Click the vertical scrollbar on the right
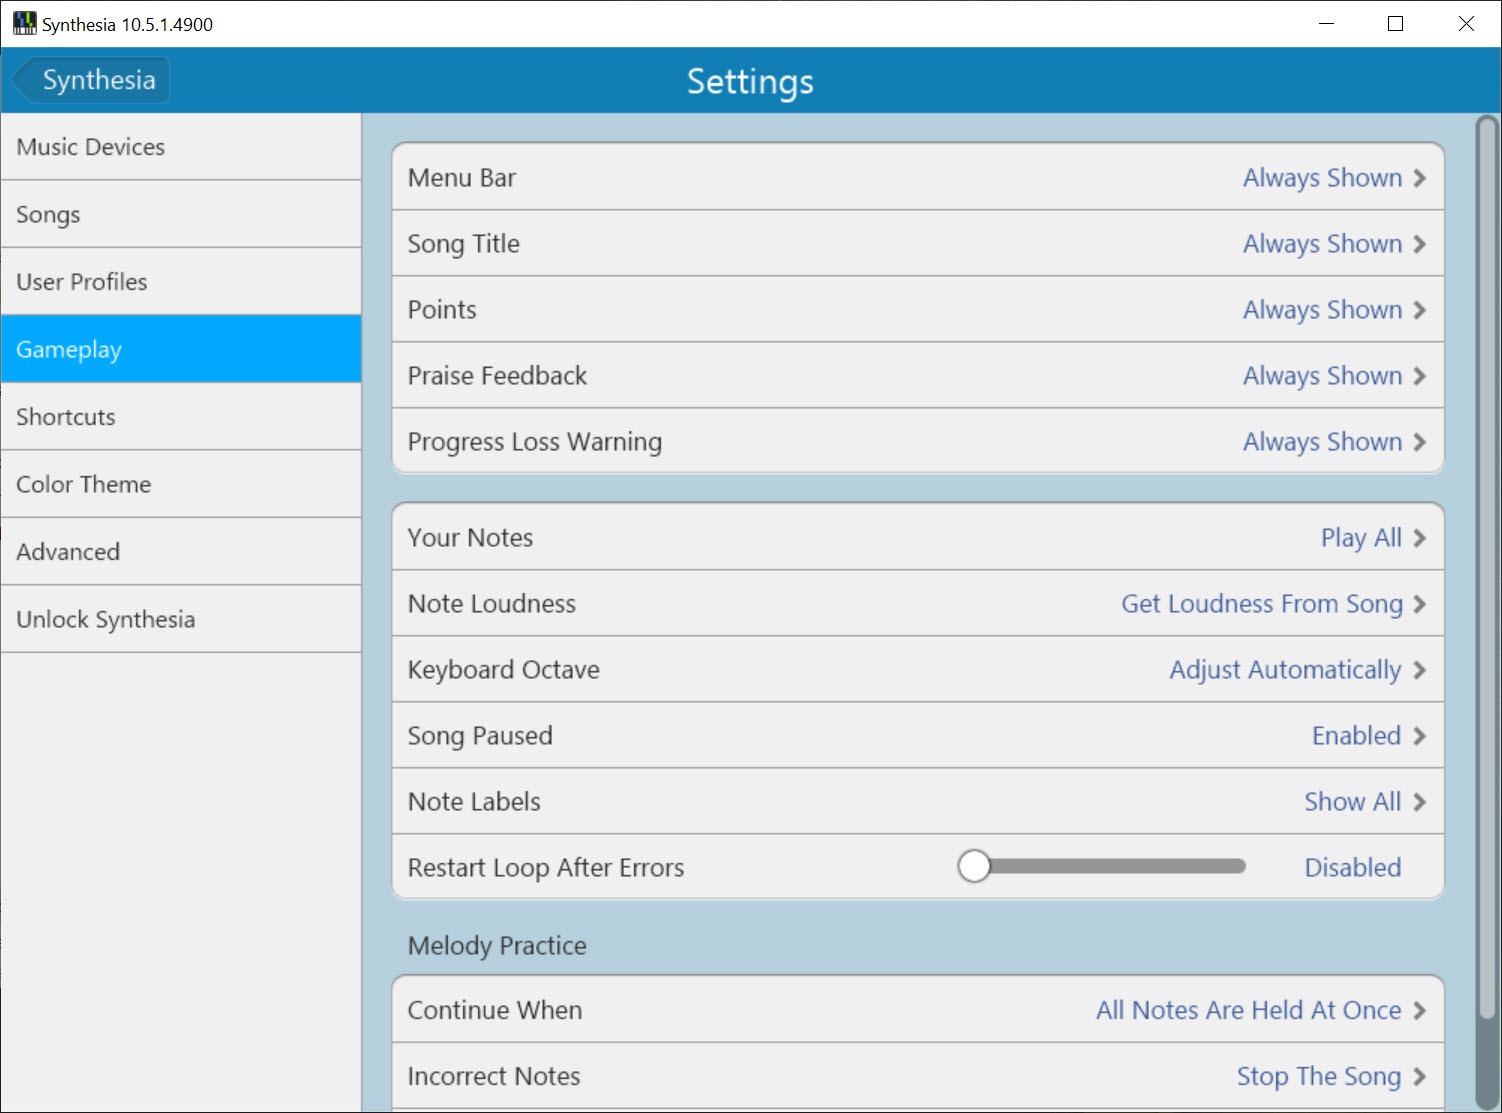The width and height of the screenshot is (1502, 1113). click(1487, 600)
